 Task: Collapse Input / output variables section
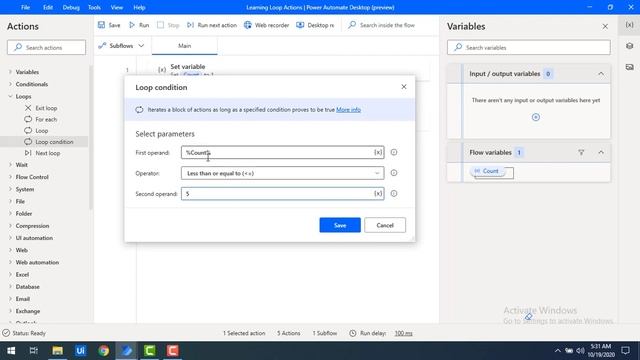601,74
